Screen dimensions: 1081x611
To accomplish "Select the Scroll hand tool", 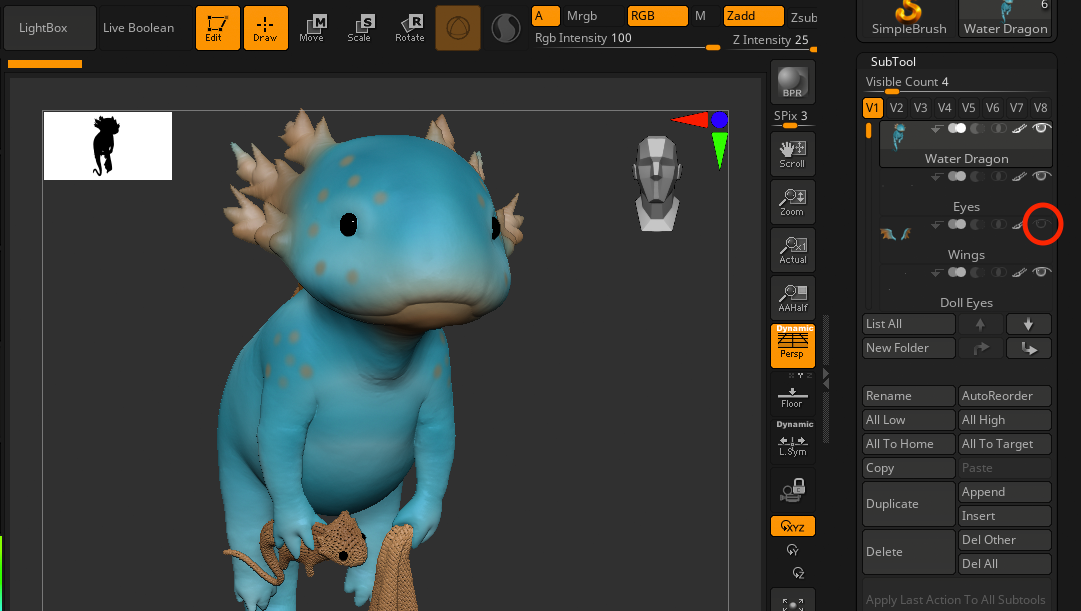I will coord(793,154).
